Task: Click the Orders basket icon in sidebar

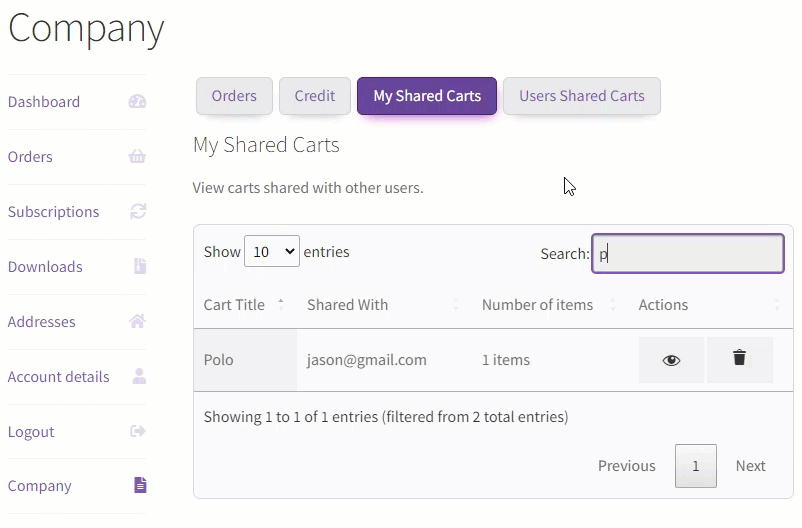Action: 137,156
